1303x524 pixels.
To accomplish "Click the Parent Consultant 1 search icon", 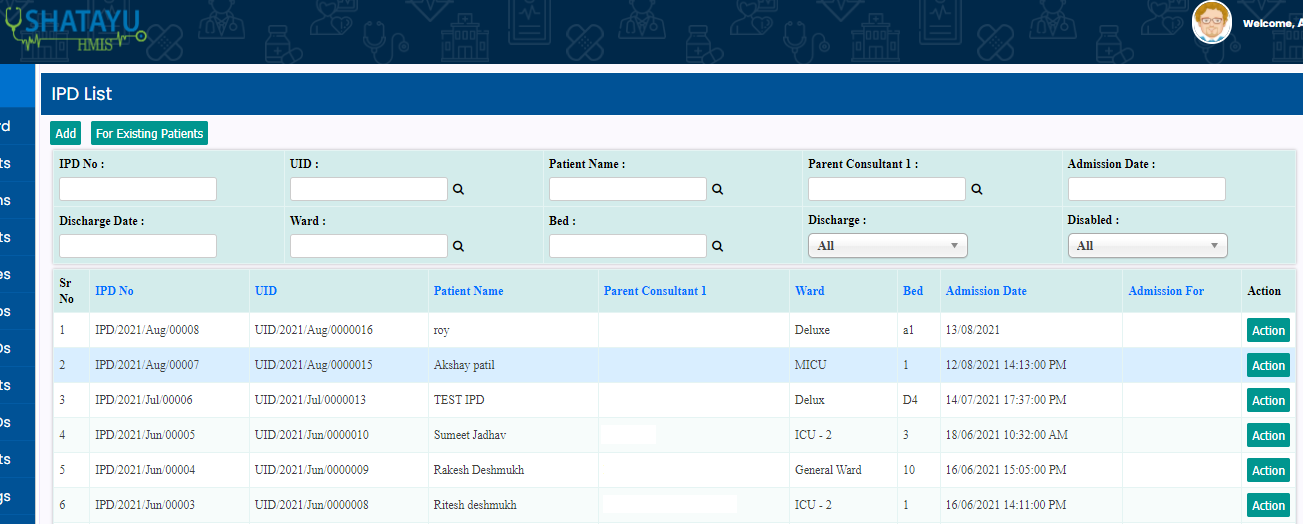I will click(976, 189).
